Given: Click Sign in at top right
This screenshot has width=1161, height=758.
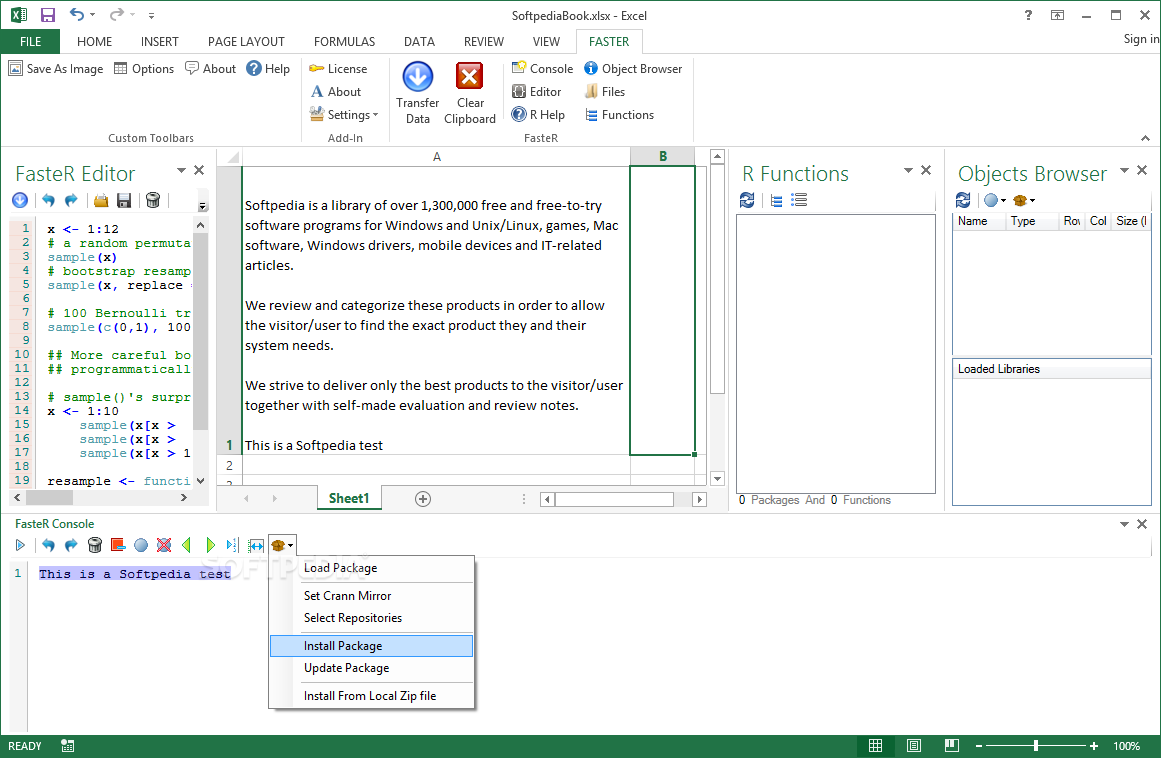Looking at the screenshot, I should [x=1141, y=38].
